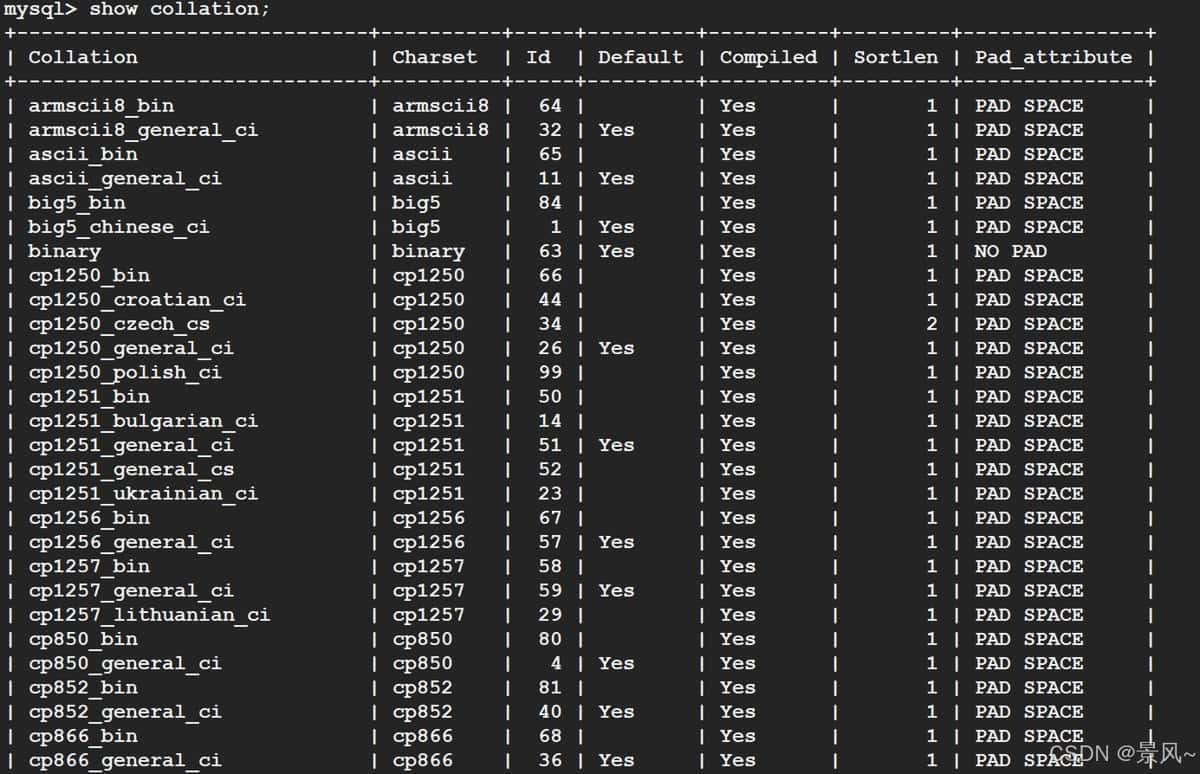Viewport: 1200px width, 774px height.
Task: Click the cp850_general_ci collation name
Action: coord(125,663)
